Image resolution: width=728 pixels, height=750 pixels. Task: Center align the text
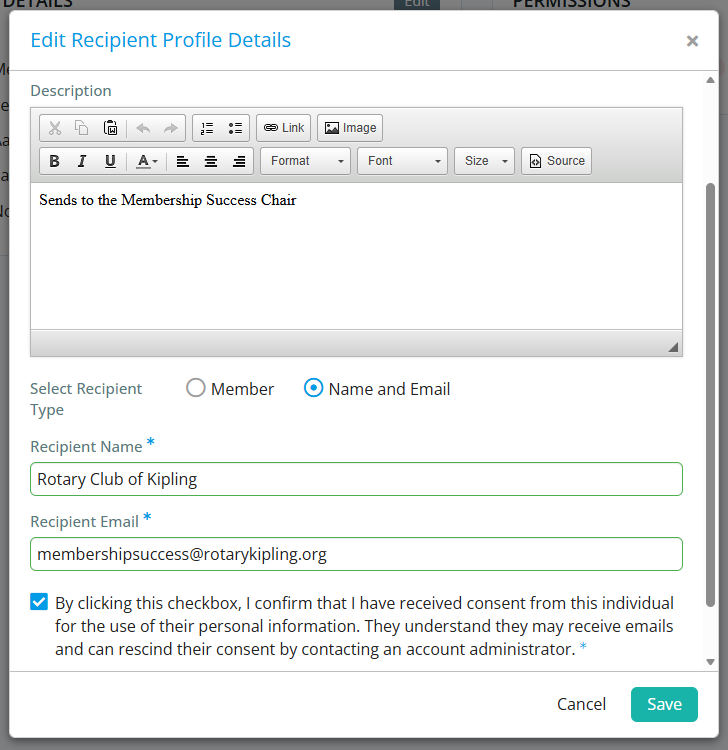coord(210,161)
